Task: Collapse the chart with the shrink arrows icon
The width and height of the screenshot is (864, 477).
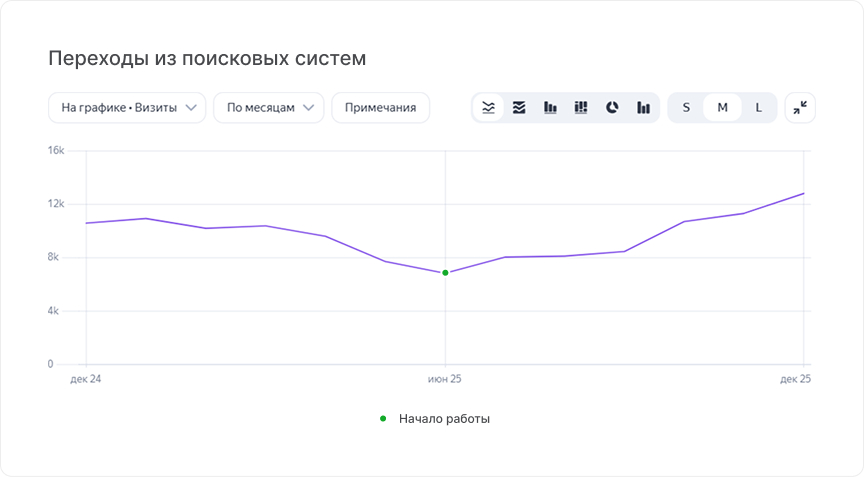Action: tap(800, 107)
